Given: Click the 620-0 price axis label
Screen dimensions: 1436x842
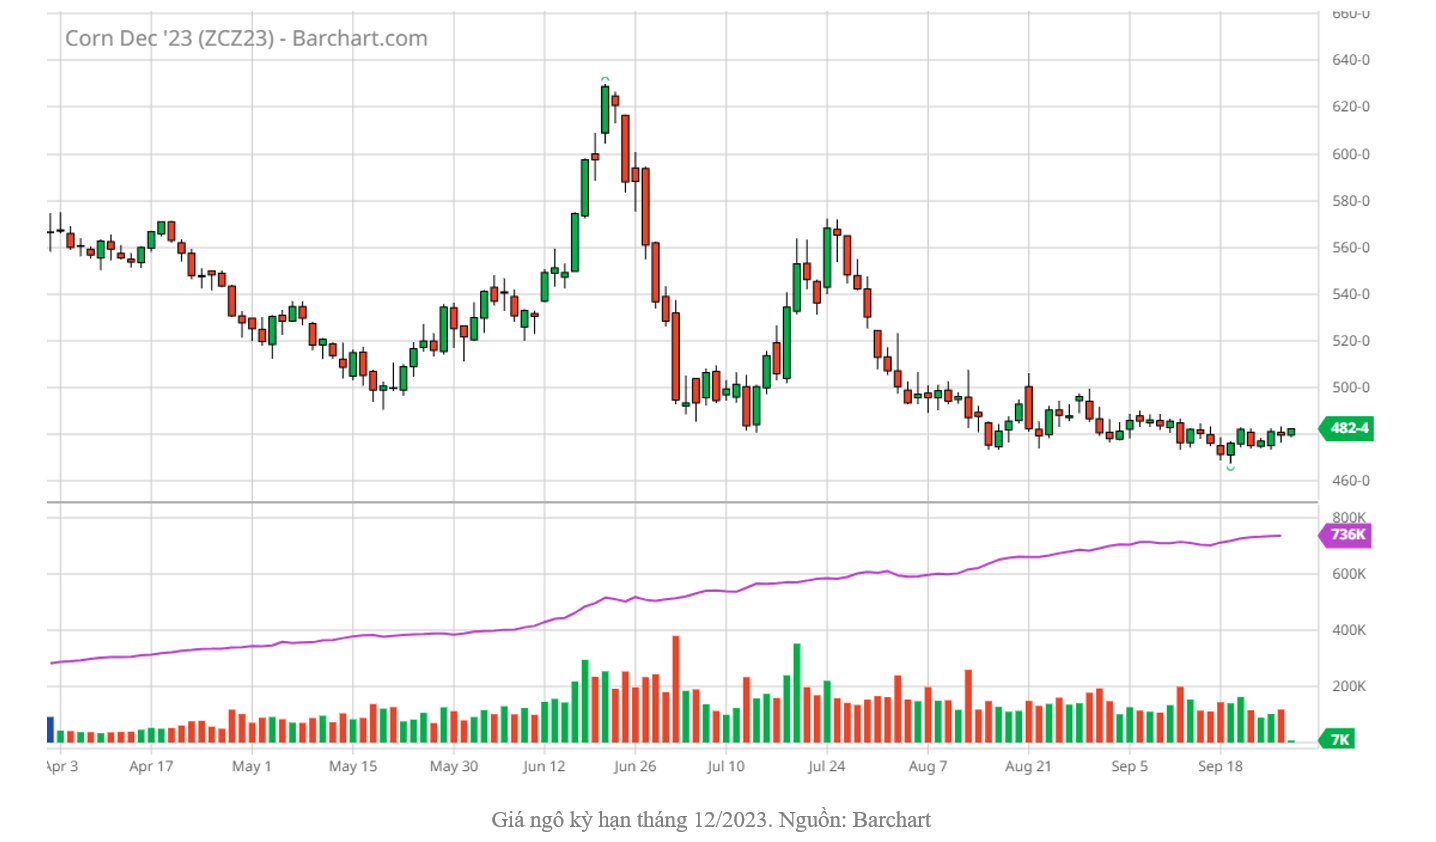Looking at the screenshot, I should [1351, 107].
